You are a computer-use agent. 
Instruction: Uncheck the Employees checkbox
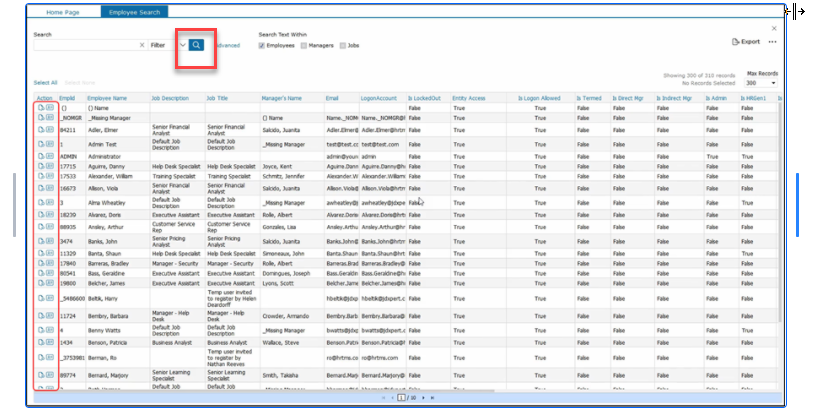pyautogui.click(x=262, y=45)
